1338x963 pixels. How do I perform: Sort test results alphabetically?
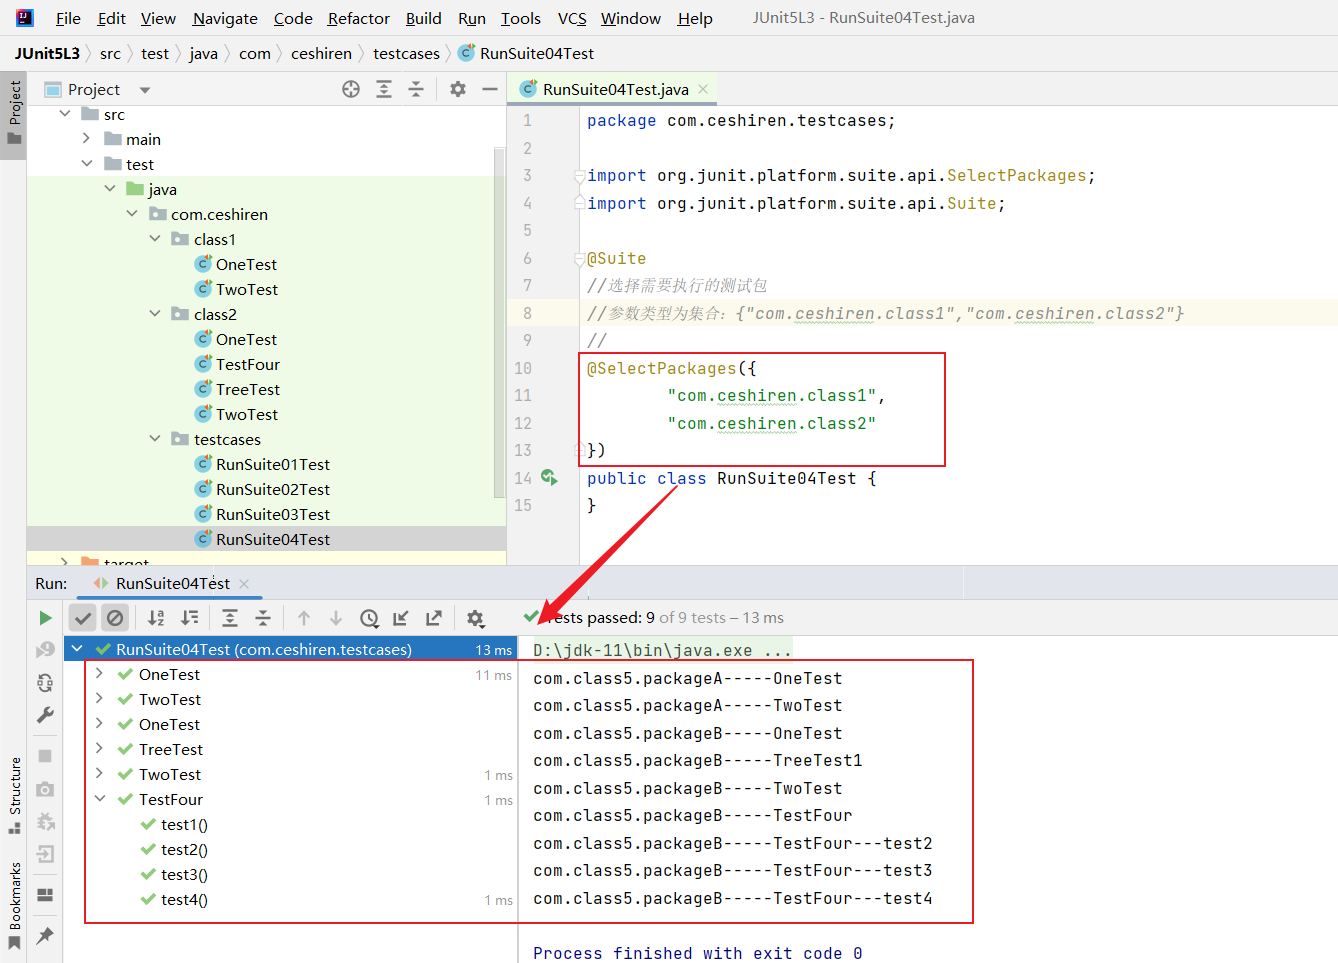(x=156, y=618)
